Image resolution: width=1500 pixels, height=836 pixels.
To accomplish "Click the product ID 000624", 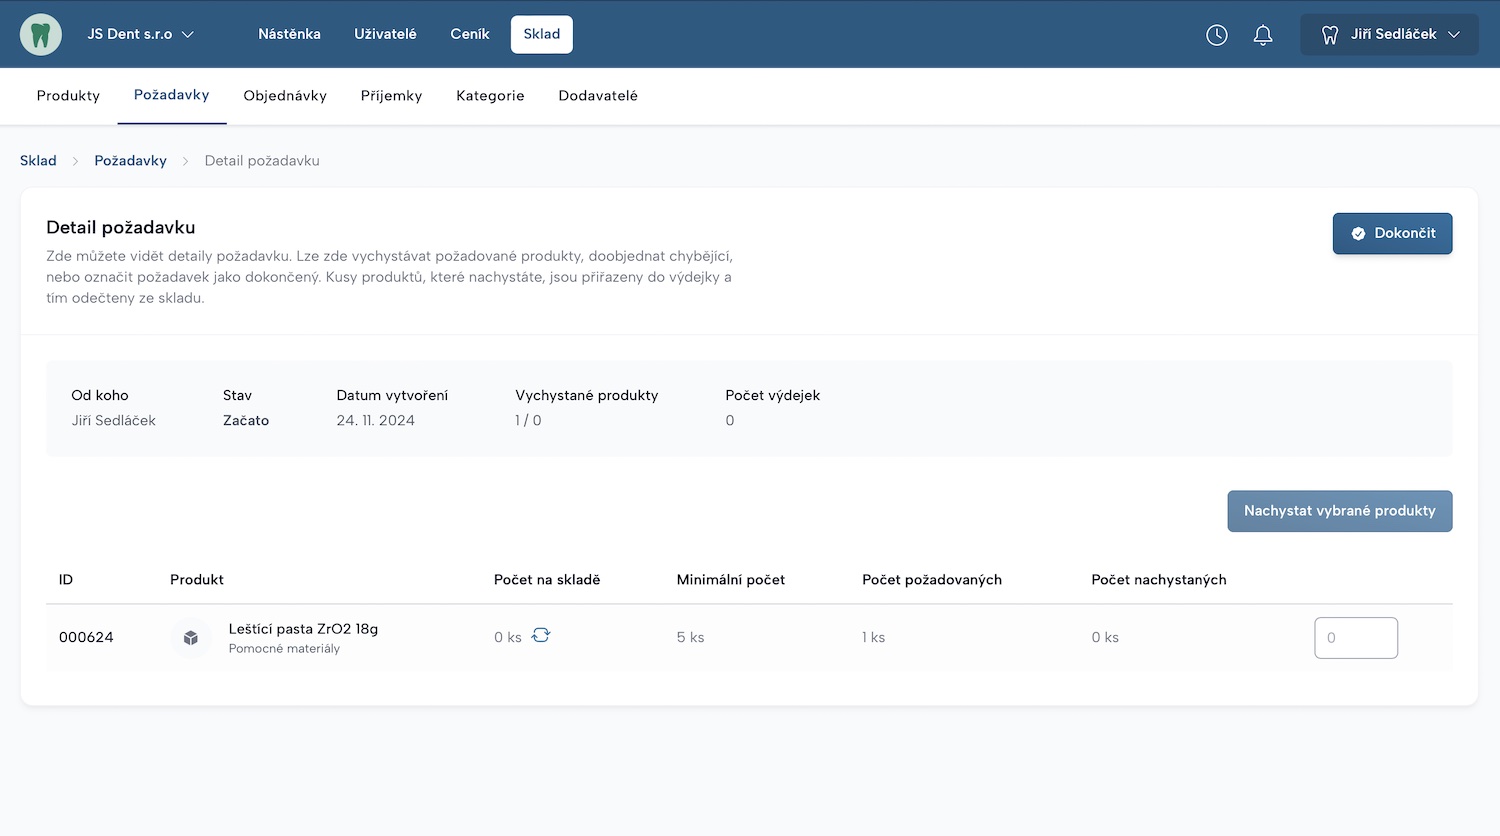I will pos(86,637).
